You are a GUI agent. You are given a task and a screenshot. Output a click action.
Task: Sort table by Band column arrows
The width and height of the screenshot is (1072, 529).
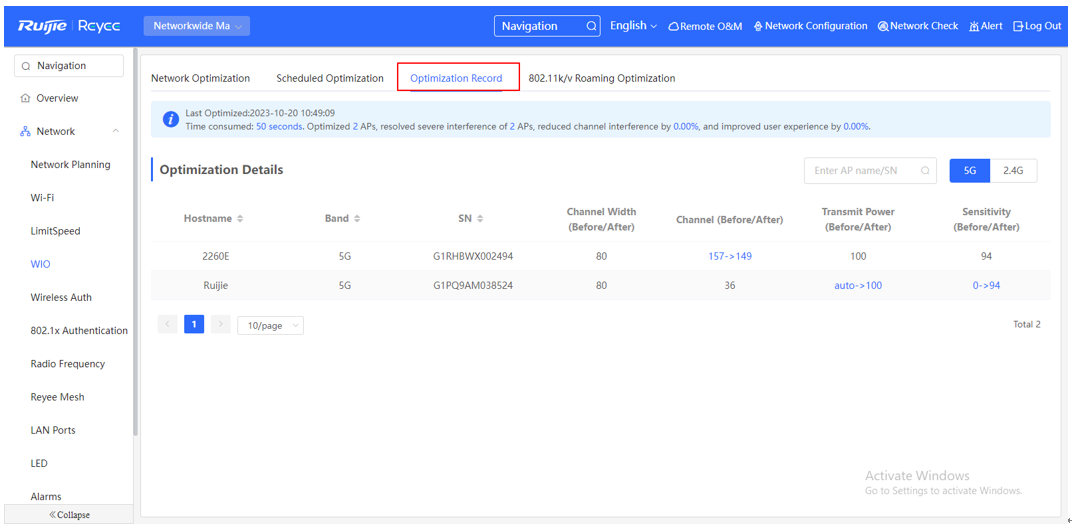357,219
